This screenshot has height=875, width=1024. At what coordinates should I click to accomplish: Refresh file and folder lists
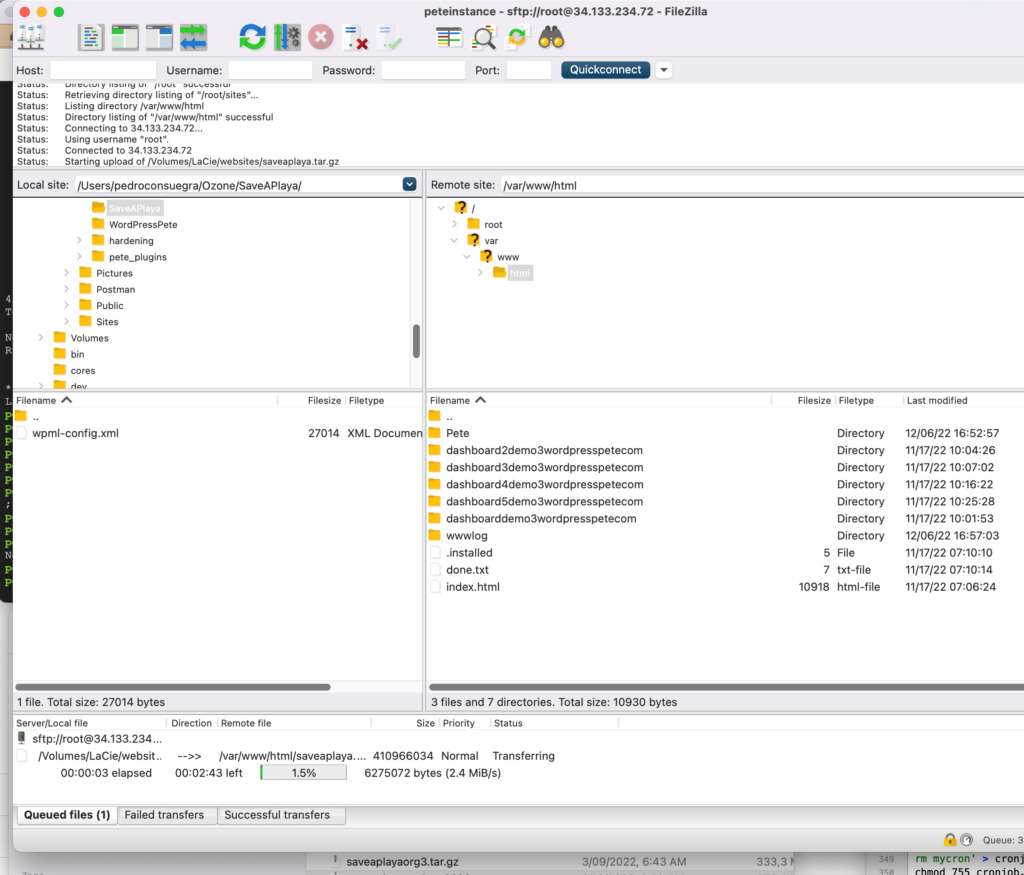[x=253, y=38]
